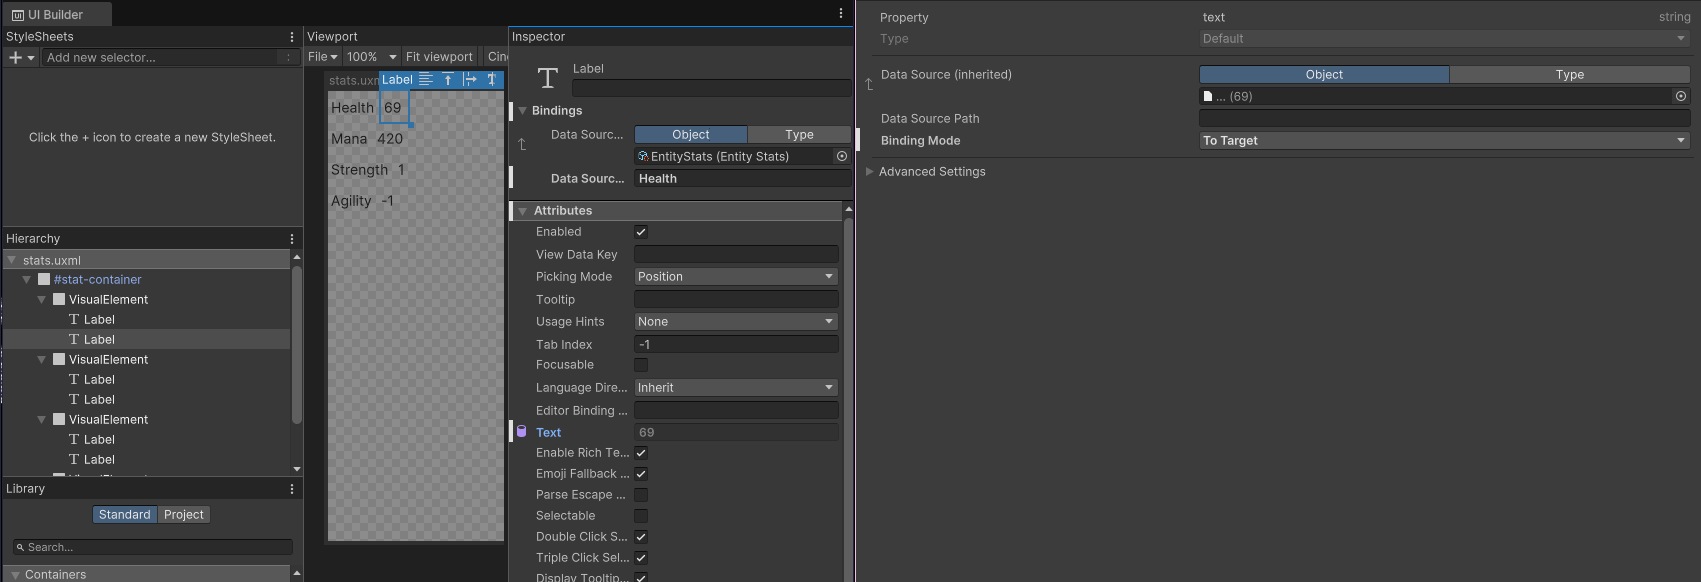Image resolution: width=1701 pixels, height=582 pixels.
Task: Select Type button under Data Source (inherited)
Action: pyautogui.click(x=1569, y=75)
